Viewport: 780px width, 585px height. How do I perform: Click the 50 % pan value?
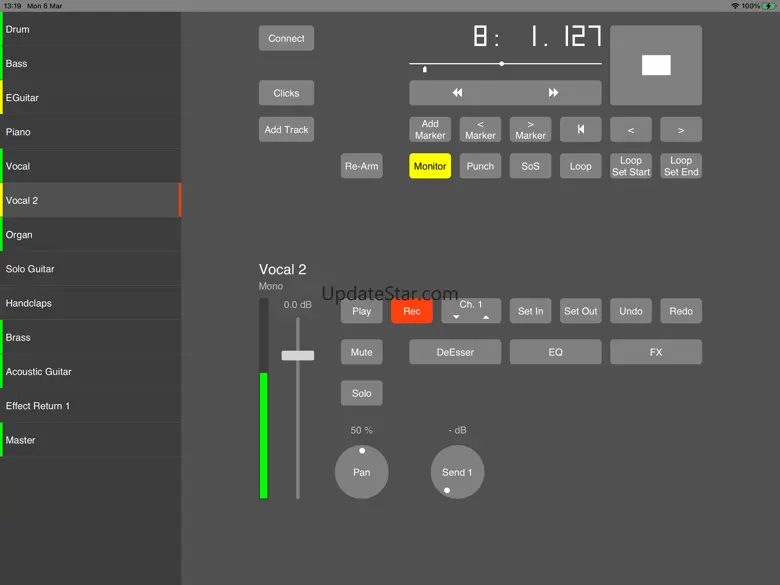(x=362, y=430)
